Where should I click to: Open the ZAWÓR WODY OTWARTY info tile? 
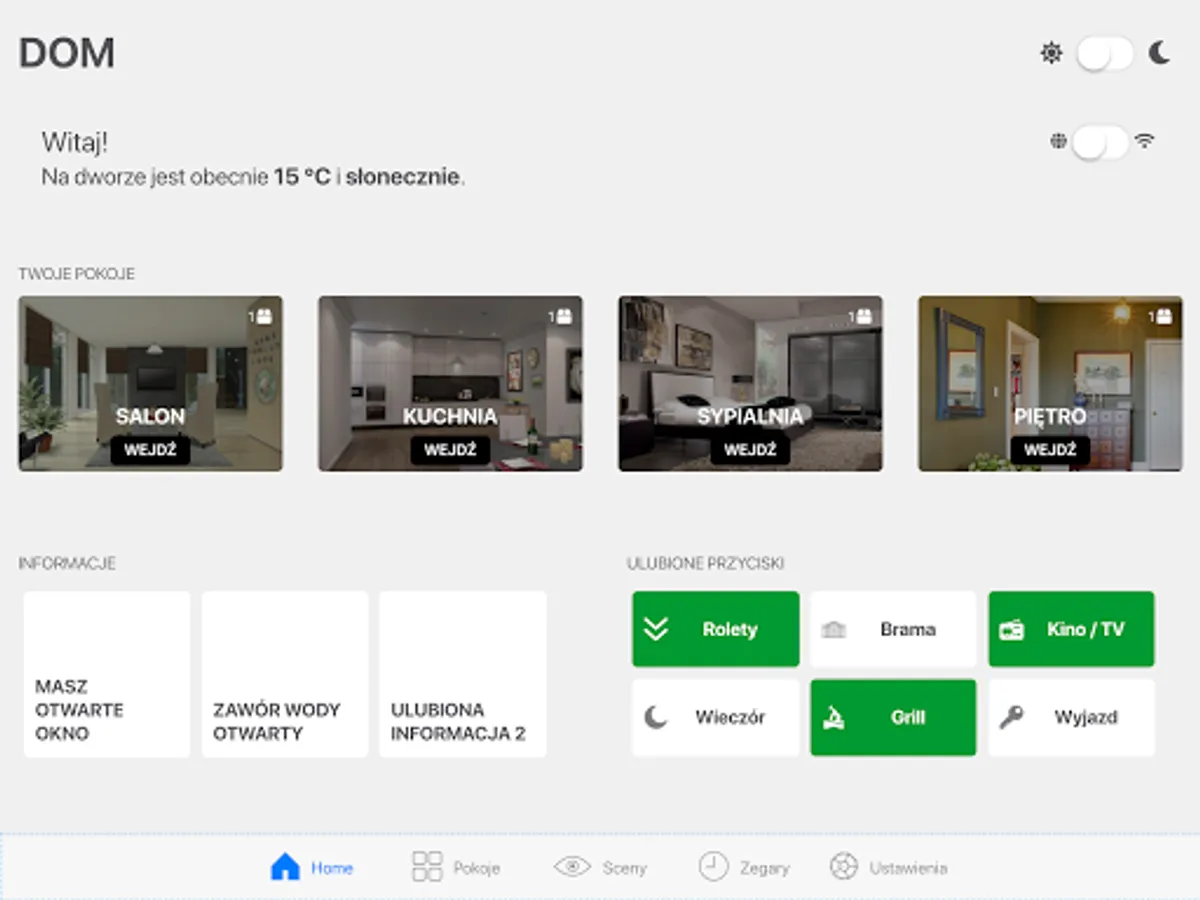click(285, 674)
